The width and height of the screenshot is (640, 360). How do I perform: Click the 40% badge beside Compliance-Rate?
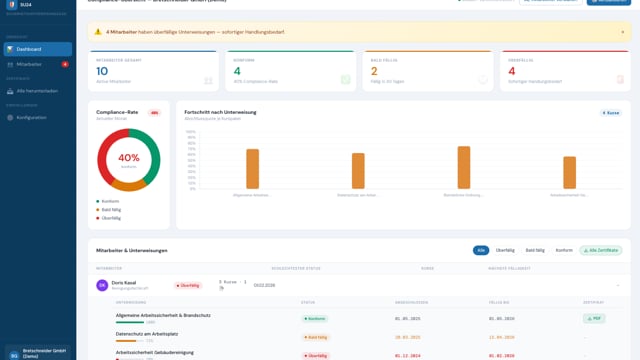click(155, 113)
